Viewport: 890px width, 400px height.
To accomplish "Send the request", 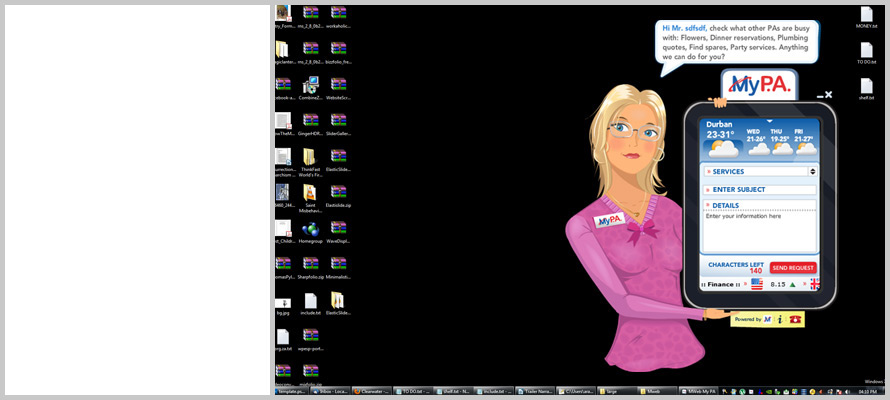I will coord(793,268).
